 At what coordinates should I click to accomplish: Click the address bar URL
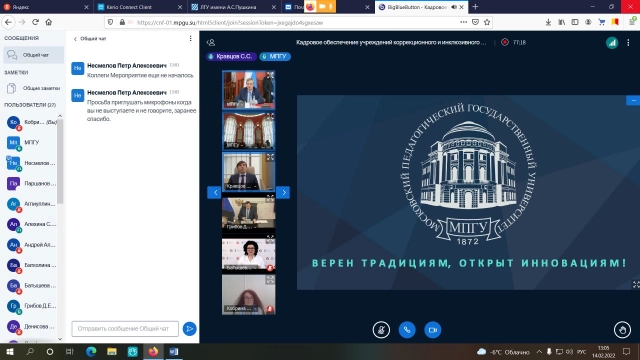click(230, 22)
